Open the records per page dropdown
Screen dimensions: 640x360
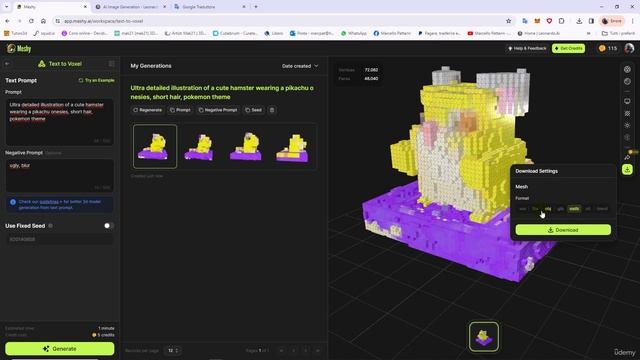tap(173, 351)
